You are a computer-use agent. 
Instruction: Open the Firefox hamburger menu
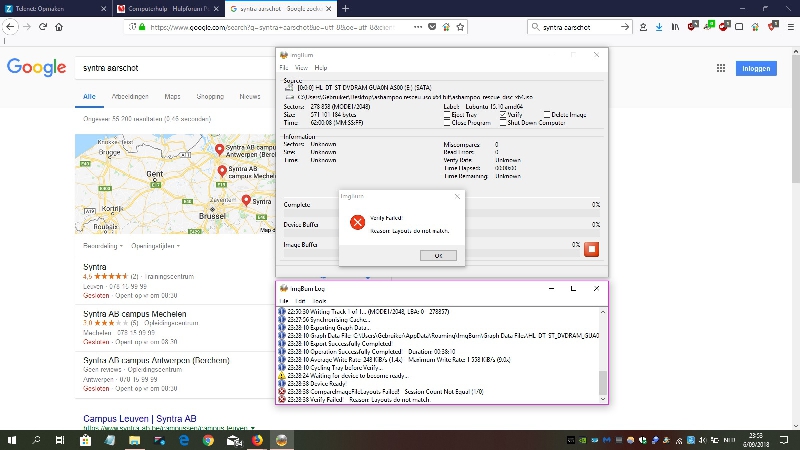(788, 27)
